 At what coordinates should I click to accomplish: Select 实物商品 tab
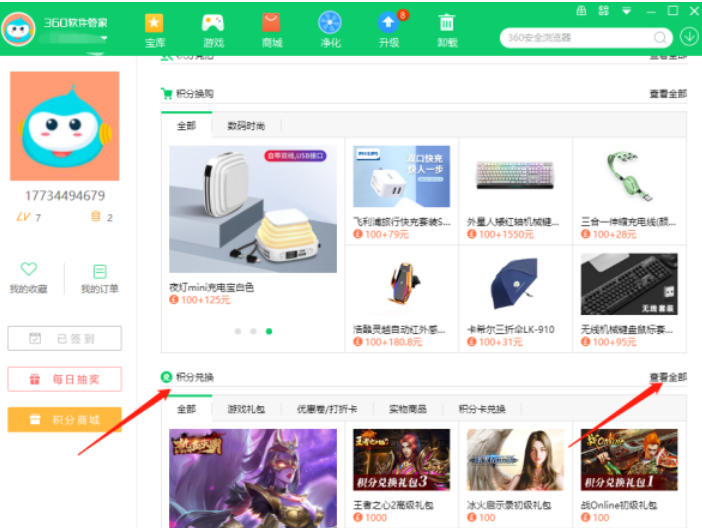coord(407,409)
